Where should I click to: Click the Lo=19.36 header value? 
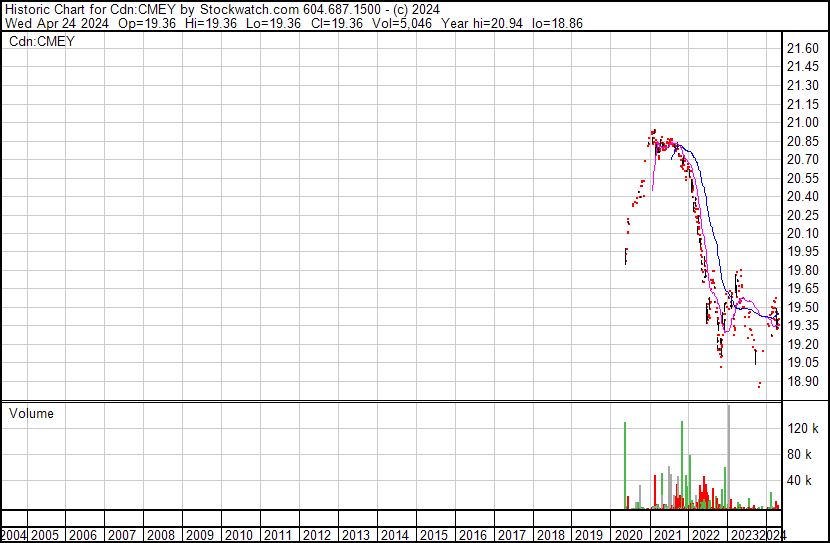273,23
